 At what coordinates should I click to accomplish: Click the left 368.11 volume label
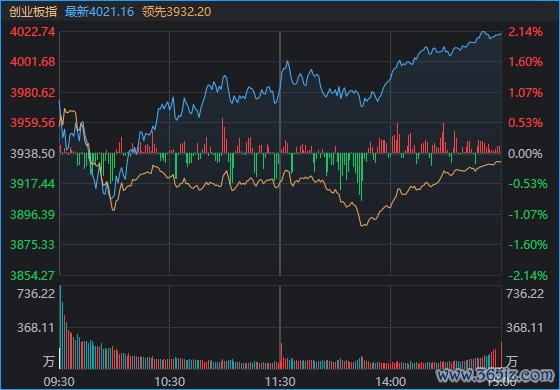[x=36, y=328]
